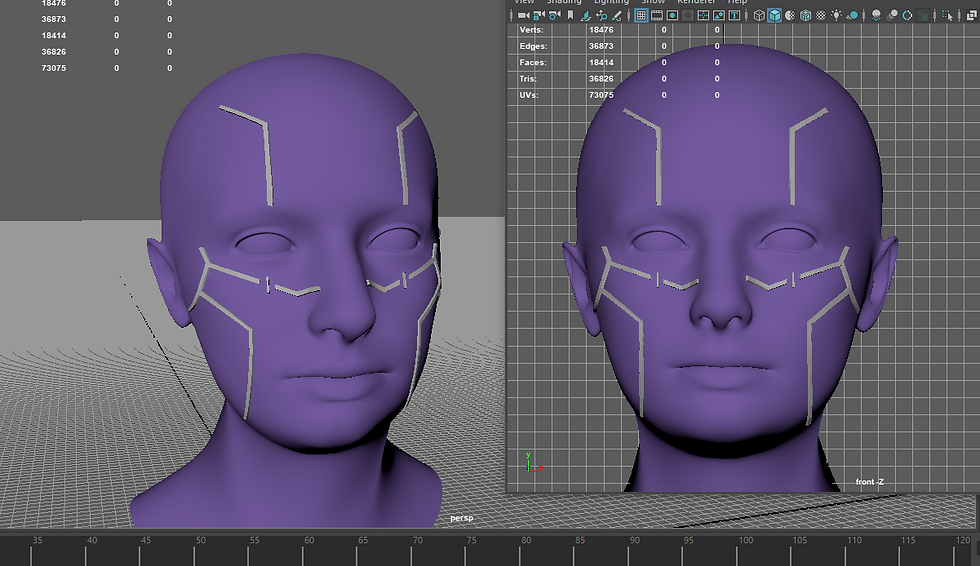Image resolution: width=980 pixels, height=566 pixels.
Task: Click the Image Plane icon
Action: tap(586, 15)
